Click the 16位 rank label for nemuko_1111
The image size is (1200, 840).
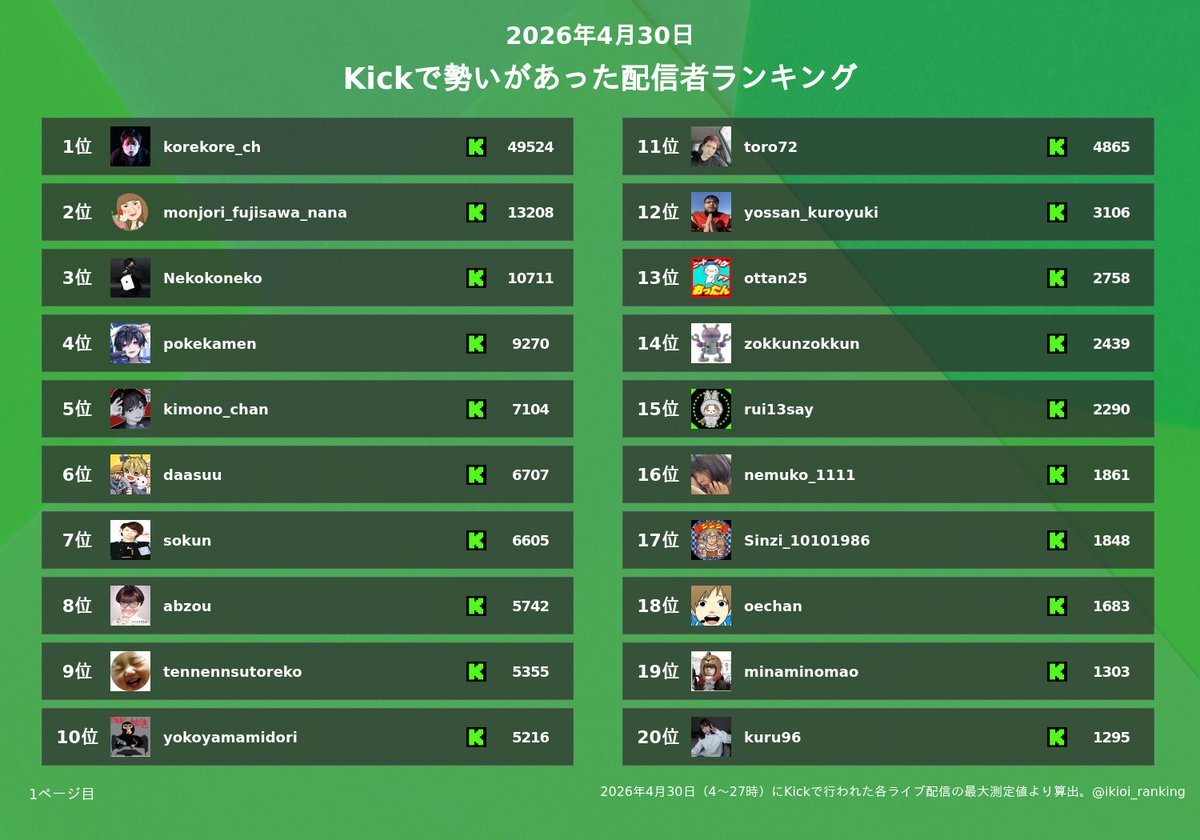coord(658,475)
